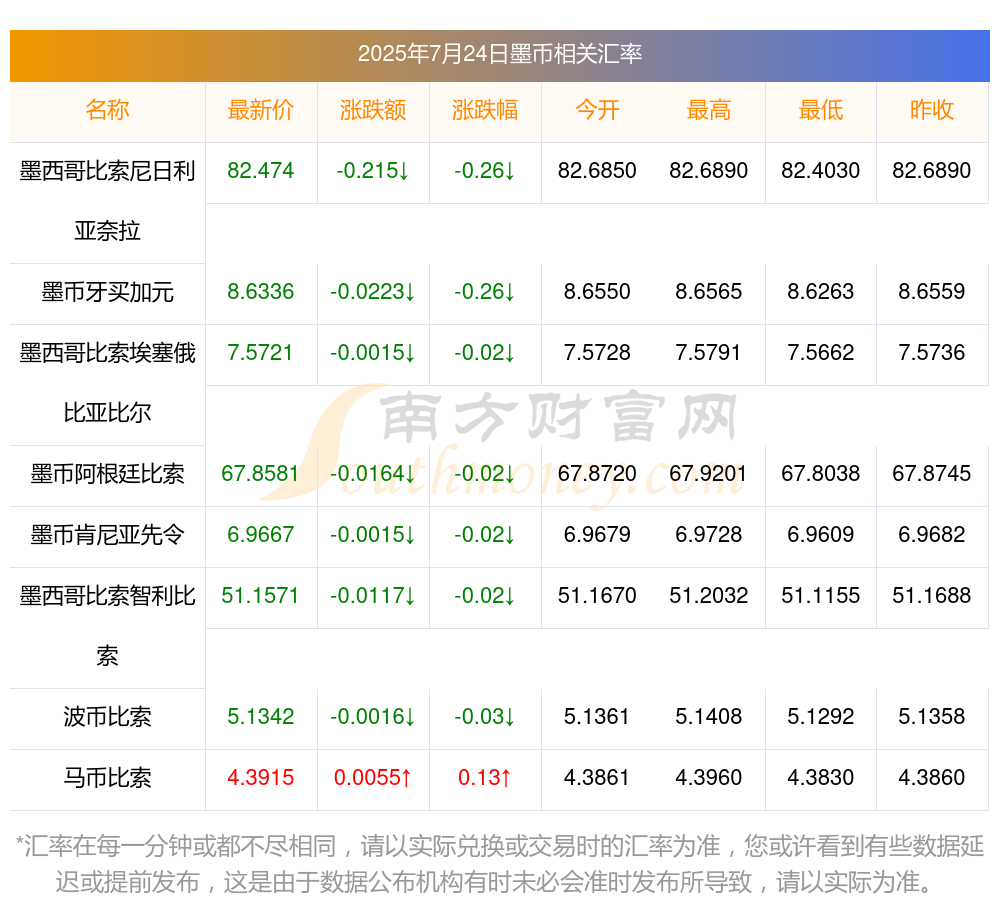Click highest value 4.3960

pyautogui.click(x=709, y=778)
